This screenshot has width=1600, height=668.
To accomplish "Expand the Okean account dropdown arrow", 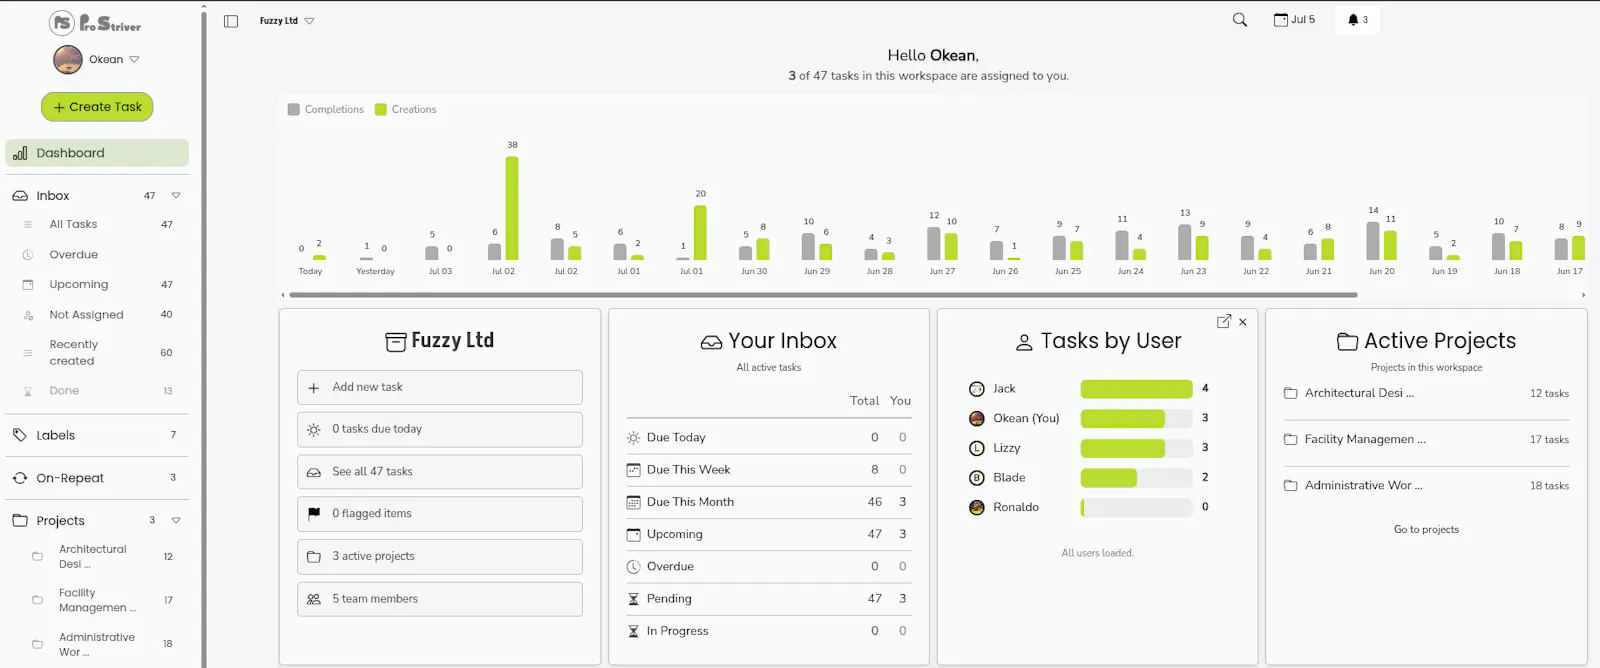I will tap(134, 60).
